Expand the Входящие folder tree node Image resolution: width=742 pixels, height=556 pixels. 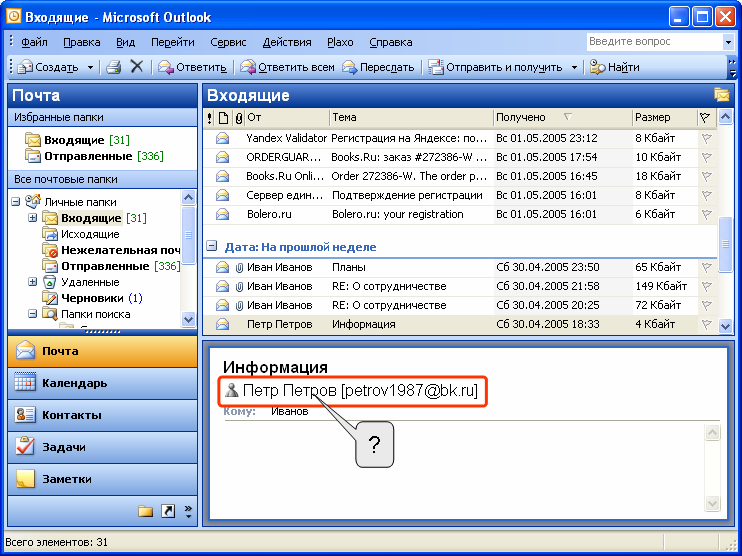pyautogui.click(x=32, y=218)
